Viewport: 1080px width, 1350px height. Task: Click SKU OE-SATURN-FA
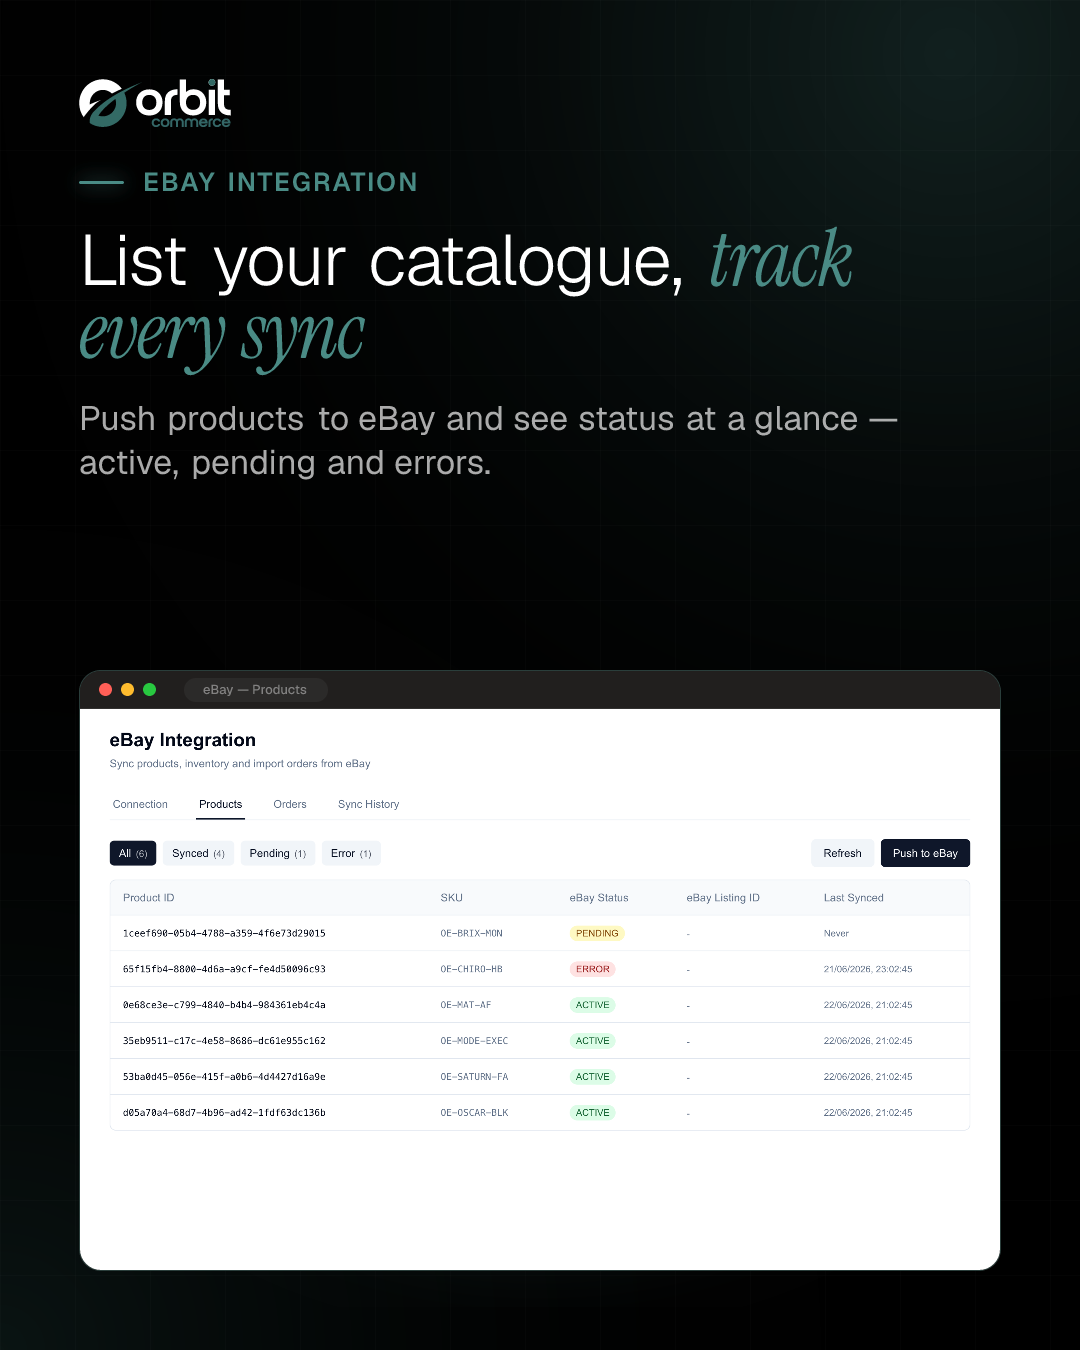tap(474, 1077)
